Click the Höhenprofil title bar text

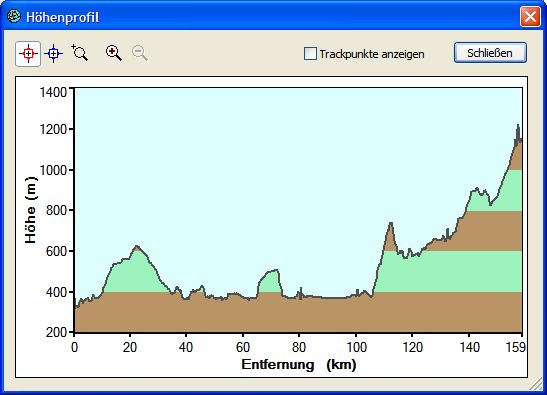pyautogui.click(x=63, y=17)
